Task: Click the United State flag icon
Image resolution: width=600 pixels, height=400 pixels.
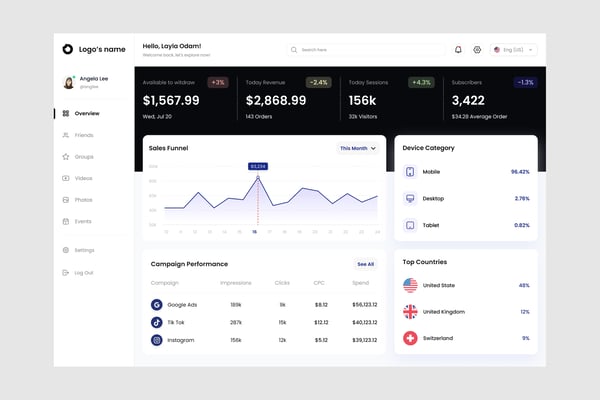Action: [x=410, y=285]
